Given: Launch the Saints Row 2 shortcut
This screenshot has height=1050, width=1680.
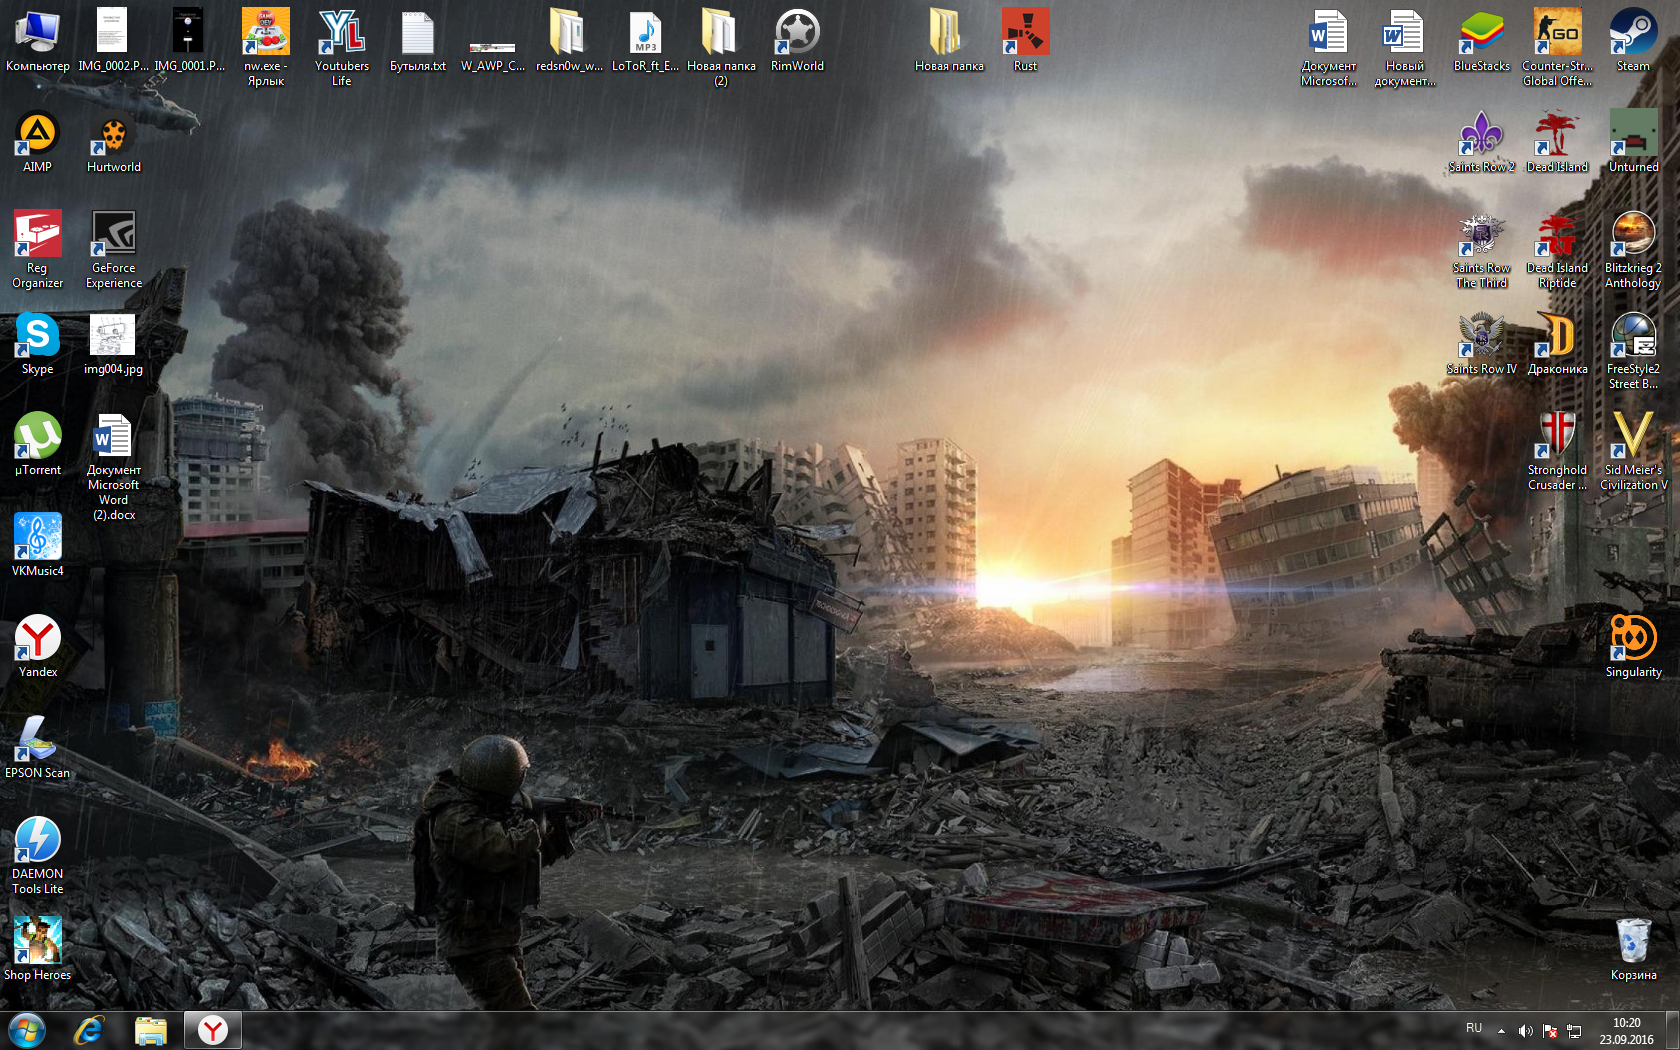Looking at the screenshot, I should pyautogui.click(x=1481, y=142).
